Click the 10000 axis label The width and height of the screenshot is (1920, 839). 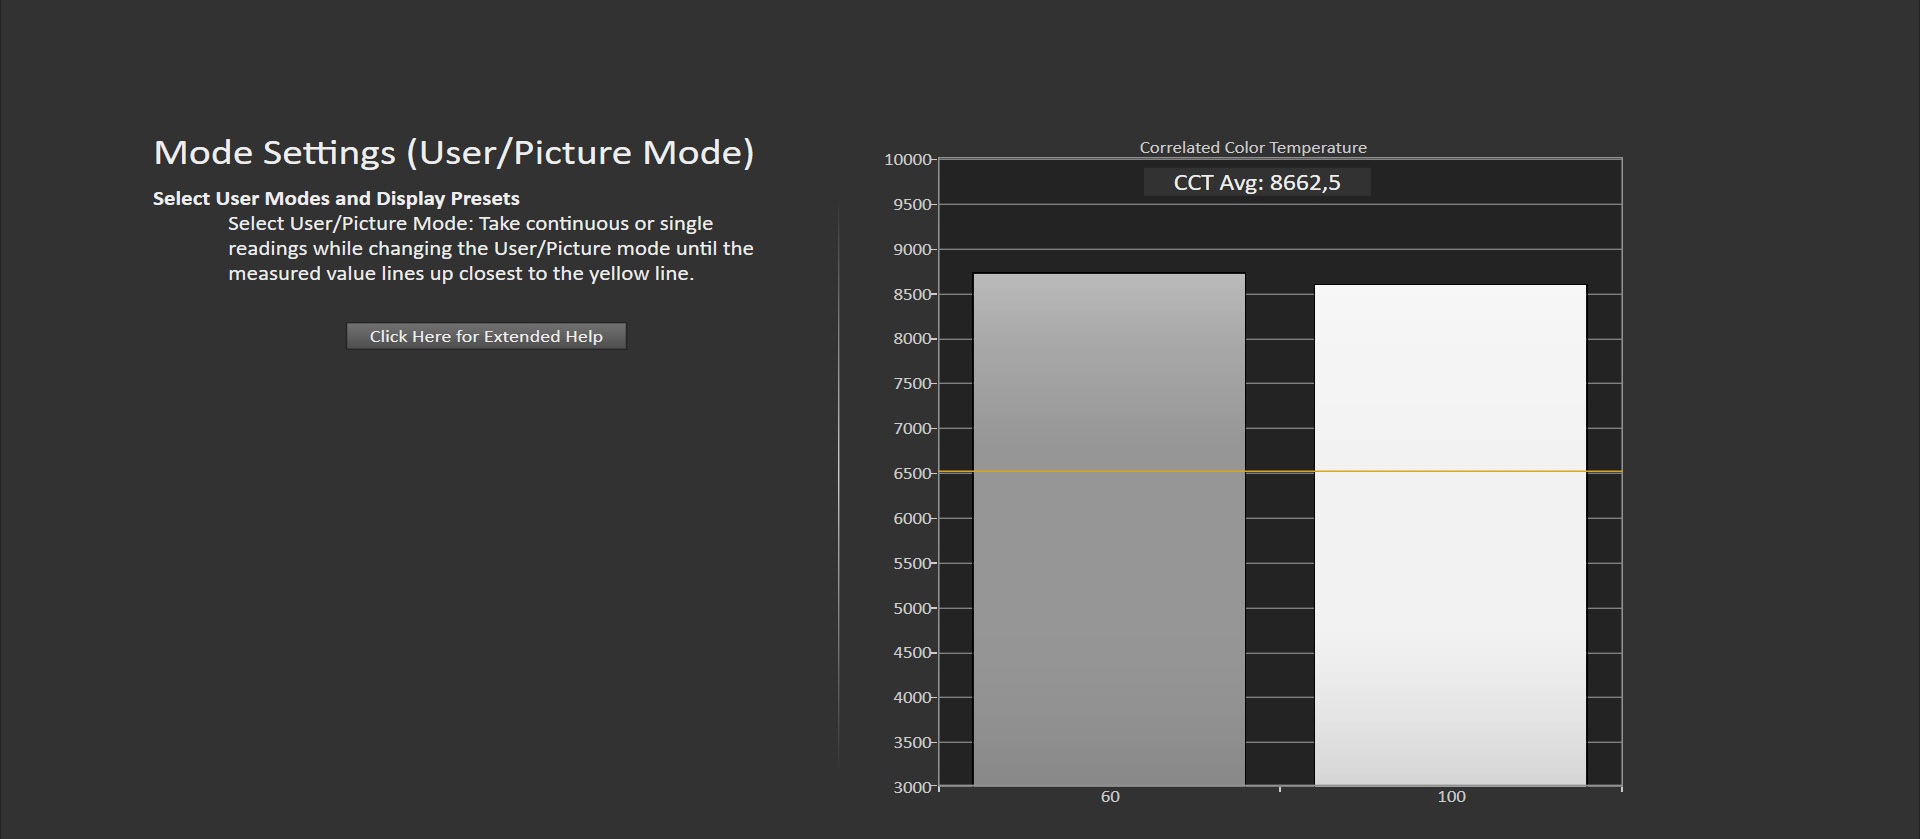pos(908,159)
